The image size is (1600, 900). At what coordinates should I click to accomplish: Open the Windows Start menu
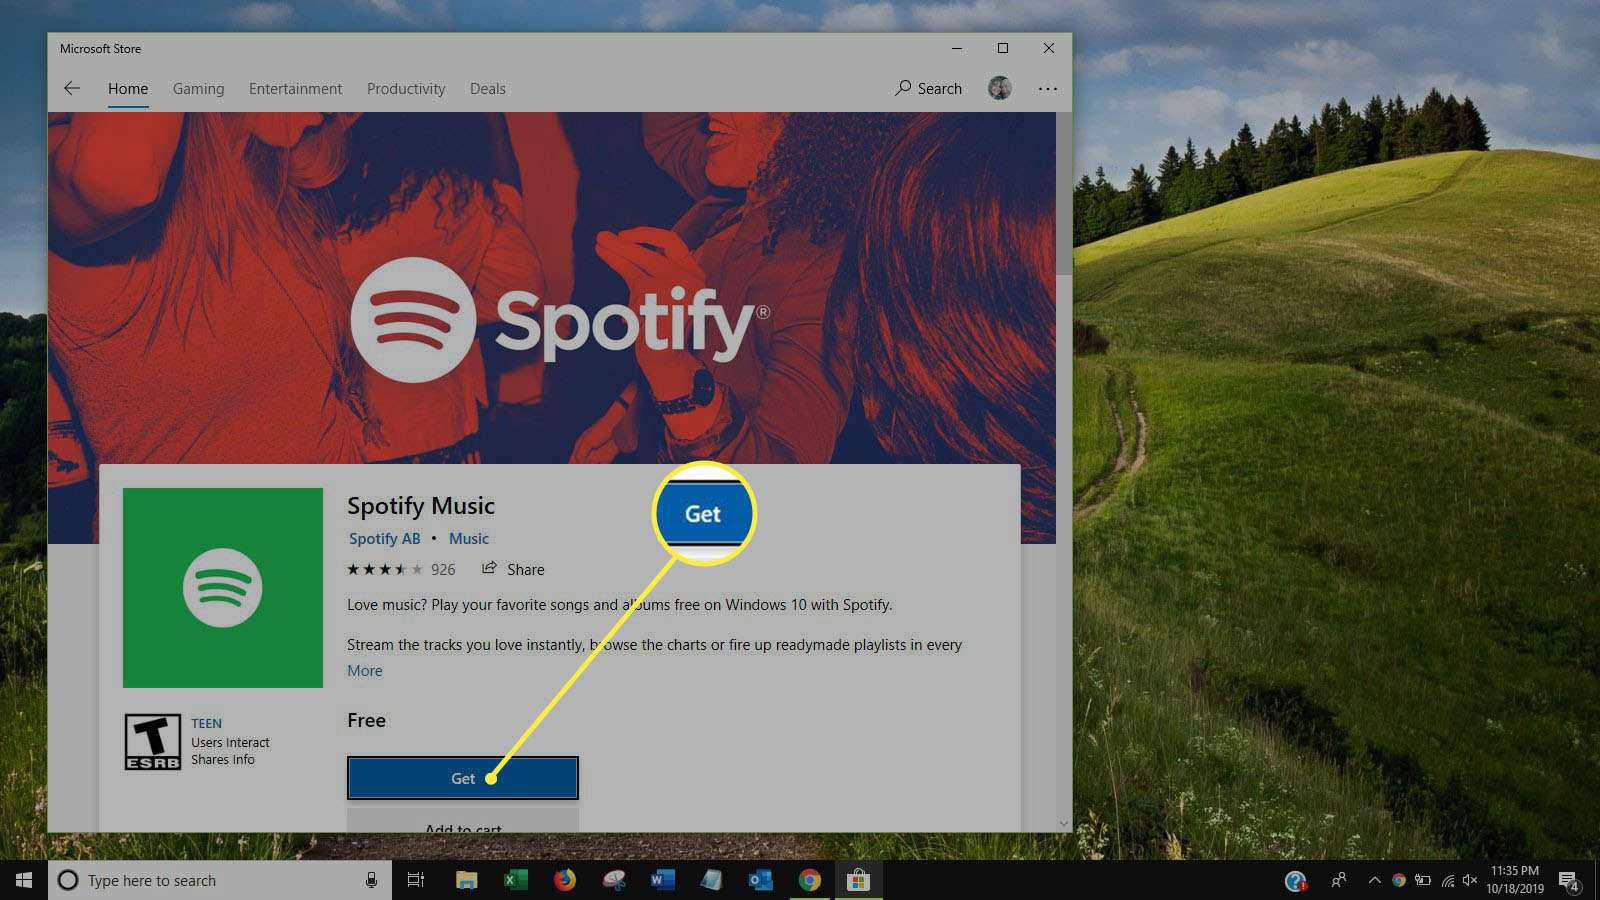pos(24,880)
